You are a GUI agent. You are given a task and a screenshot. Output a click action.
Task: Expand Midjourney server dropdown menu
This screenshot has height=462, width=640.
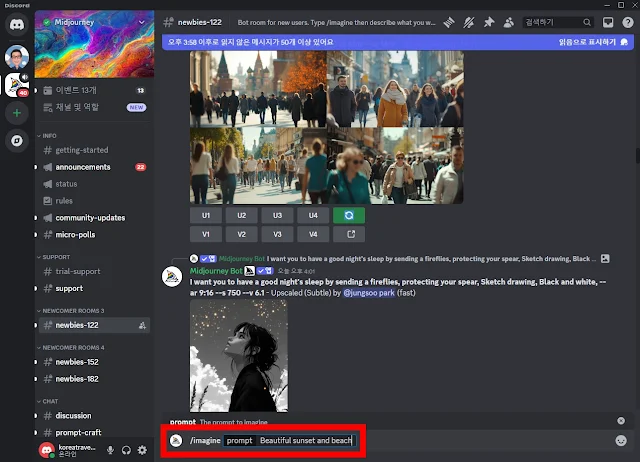142,22
